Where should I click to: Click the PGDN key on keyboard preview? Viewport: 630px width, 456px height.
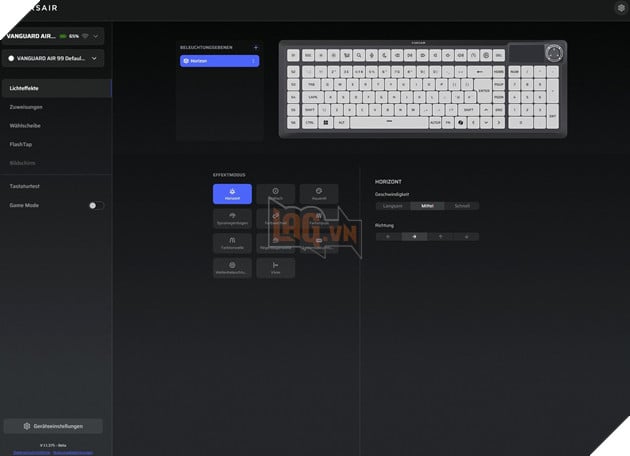(499, 97)
